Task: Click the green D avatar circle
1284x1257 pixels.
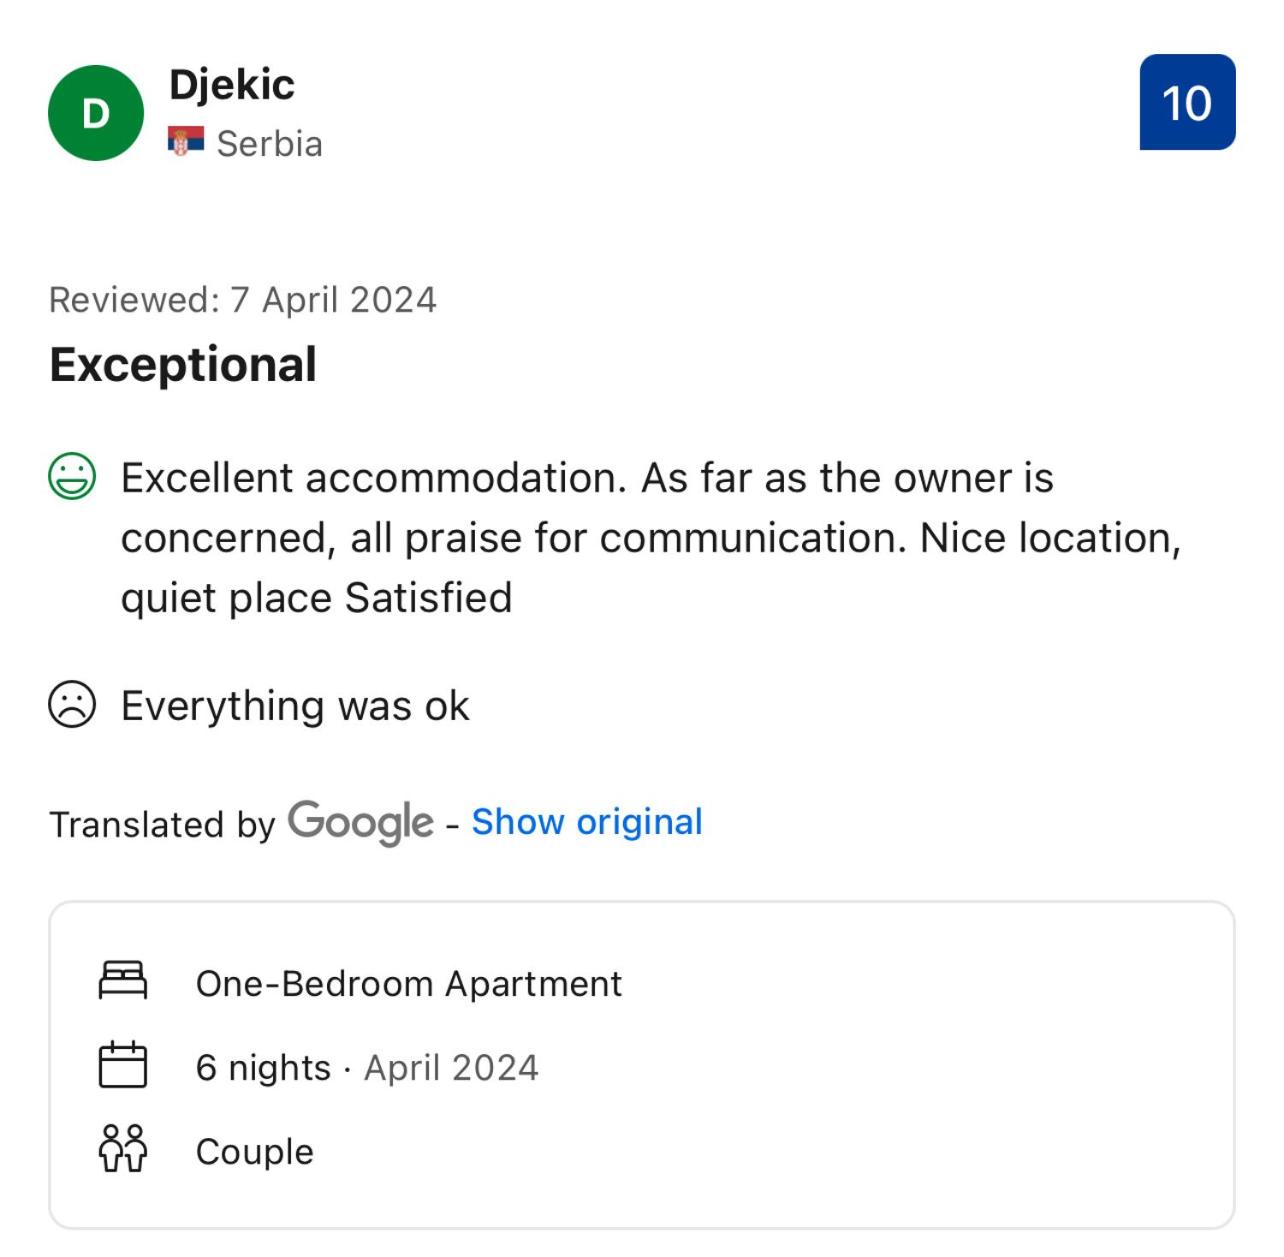Action: tap(96, 113)
